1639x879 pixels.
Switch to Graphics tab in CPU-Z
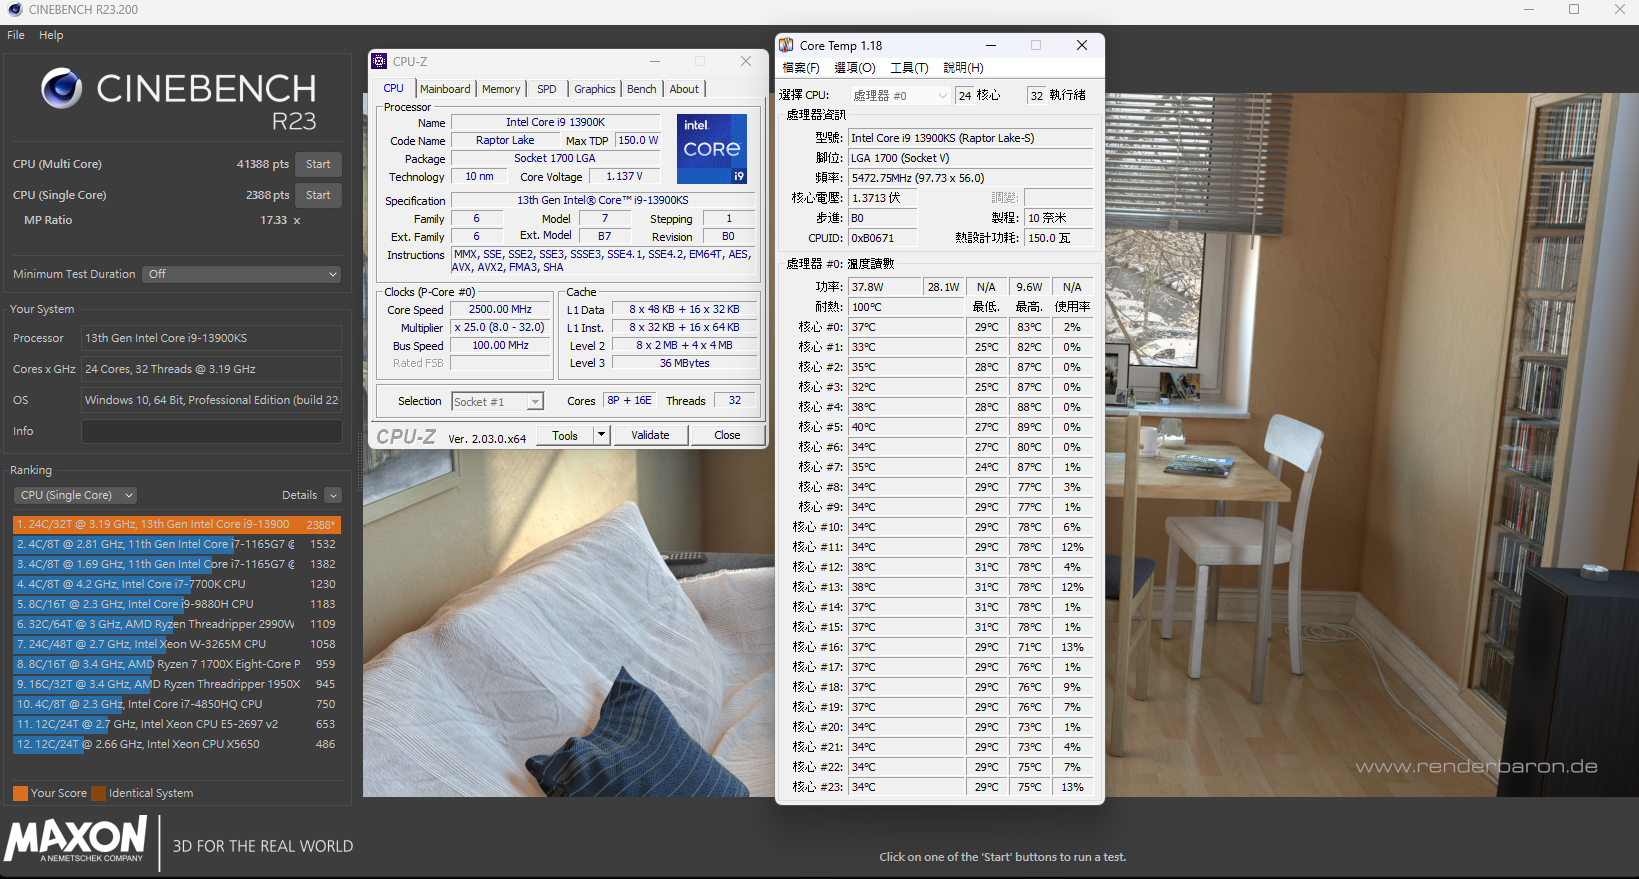pos(595,89)
